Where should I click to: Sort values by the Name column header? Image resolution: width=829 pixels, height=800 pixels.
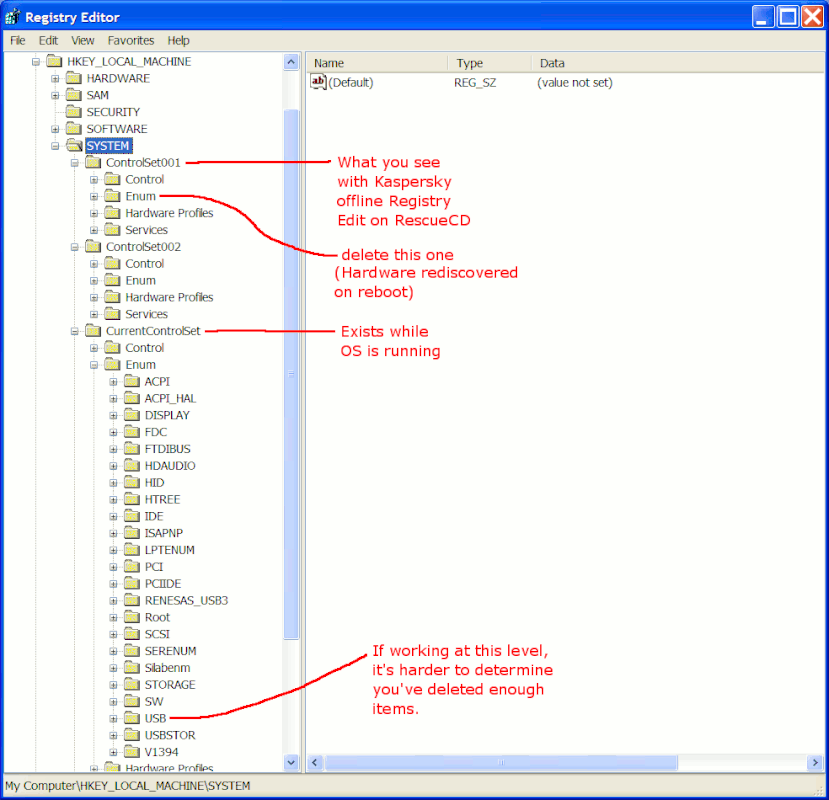pos(377,63)
